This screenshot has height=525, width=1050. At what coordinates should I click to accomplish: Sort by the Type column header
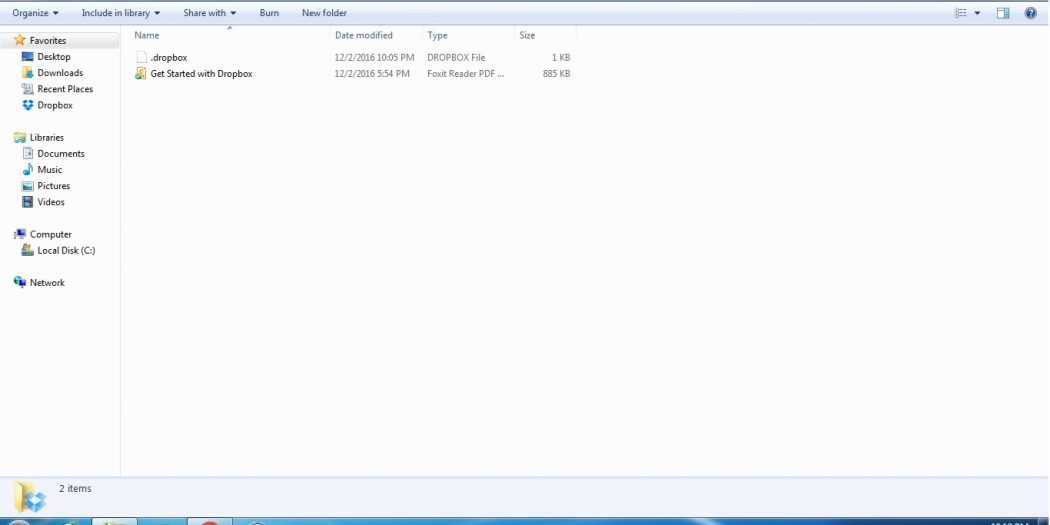point(437,35)
